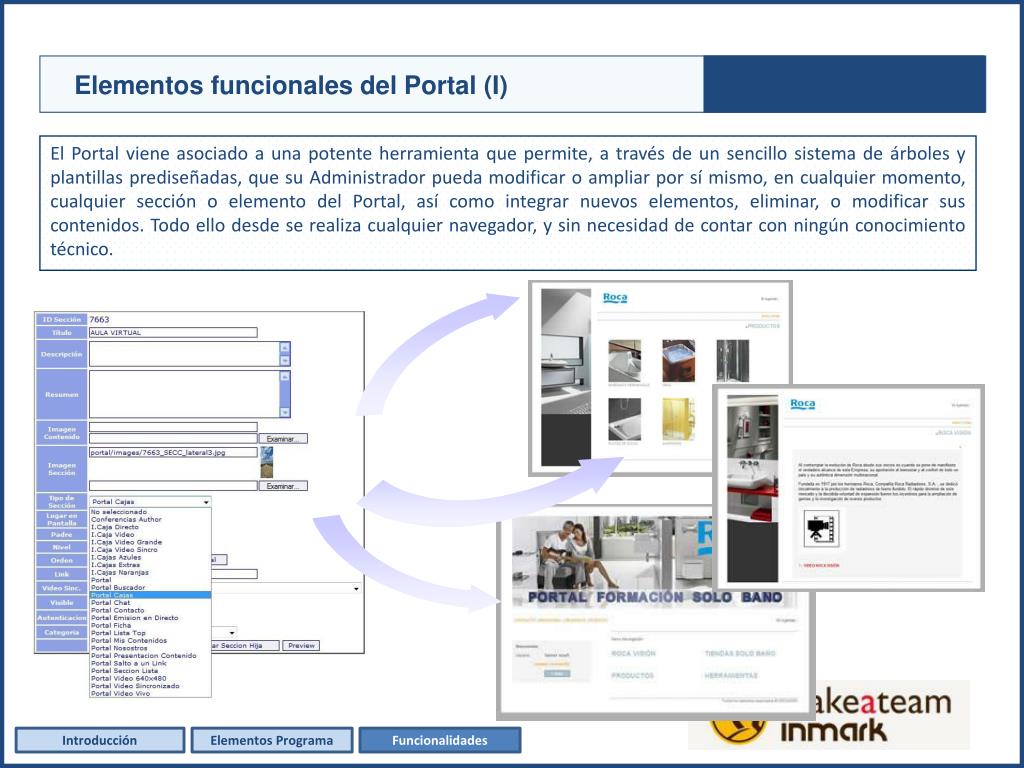Click the Seccion Hija button
This screenshot has height=768, width=1024.
[x=245, y=645]
